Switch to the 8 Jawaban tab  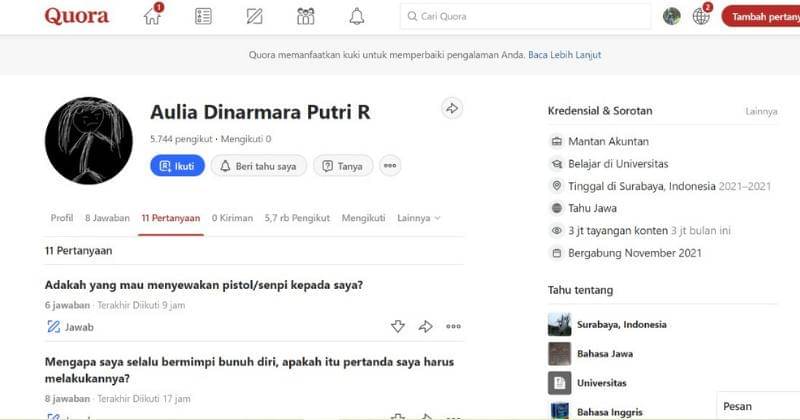click(x=107, y=218)
